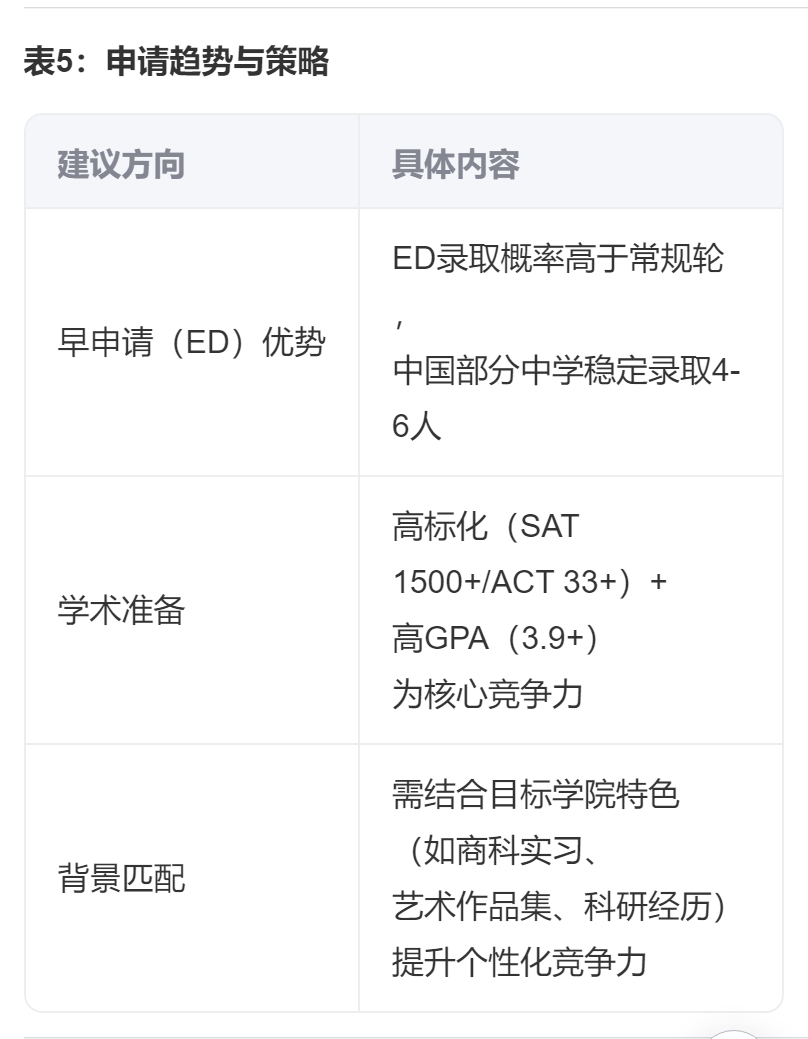Image resolution: width=808 pixels, height=1039 pixels.
Task: Click the 6人 text in ED row
Action: click(416, 427)
